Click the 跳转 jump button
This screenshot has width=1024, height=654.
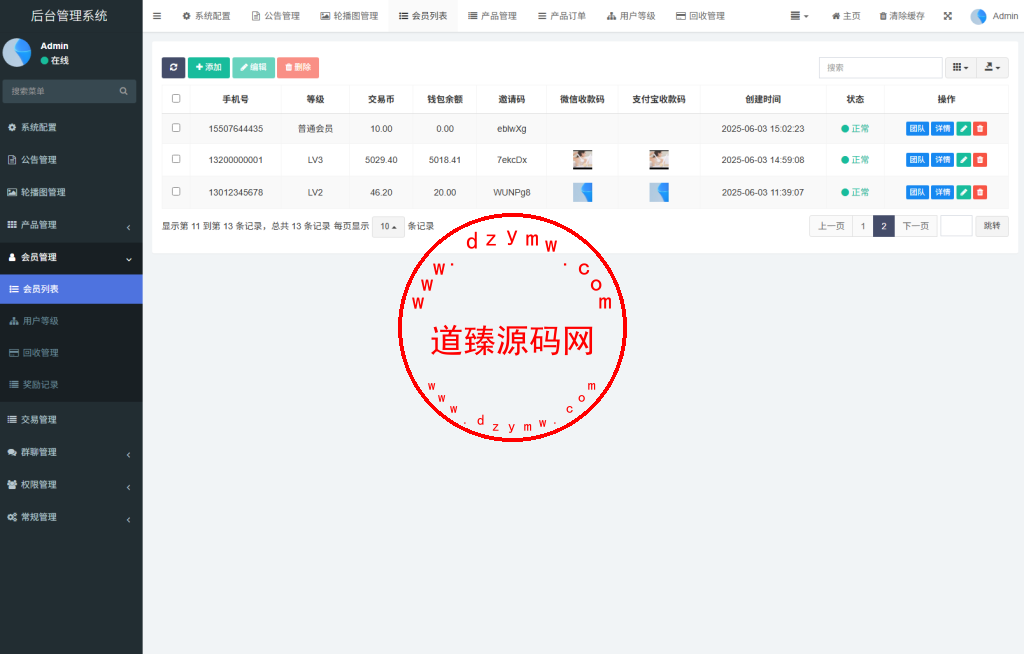(992, 226)
